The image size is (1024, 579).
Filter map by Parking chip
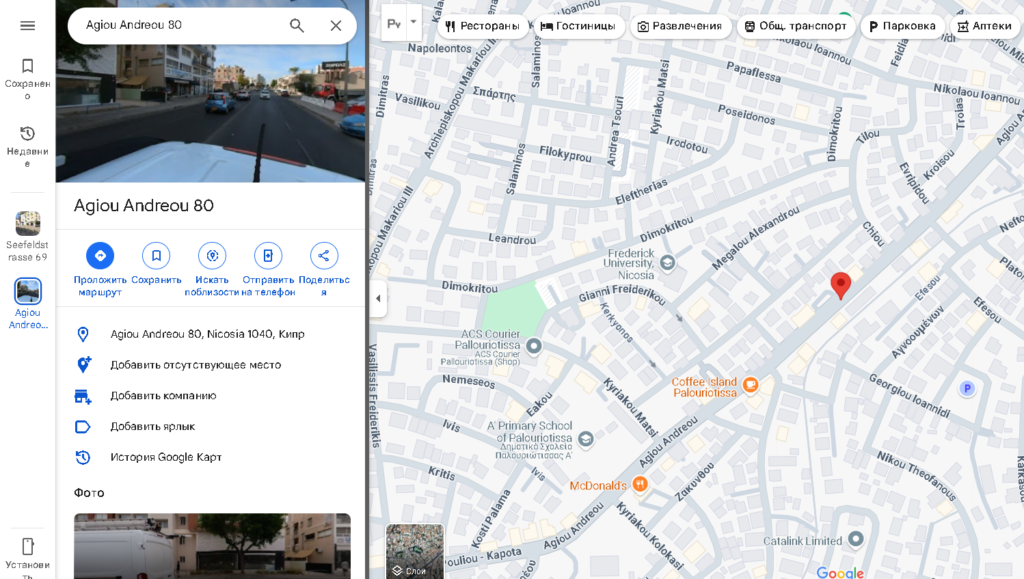click(903, 26)
